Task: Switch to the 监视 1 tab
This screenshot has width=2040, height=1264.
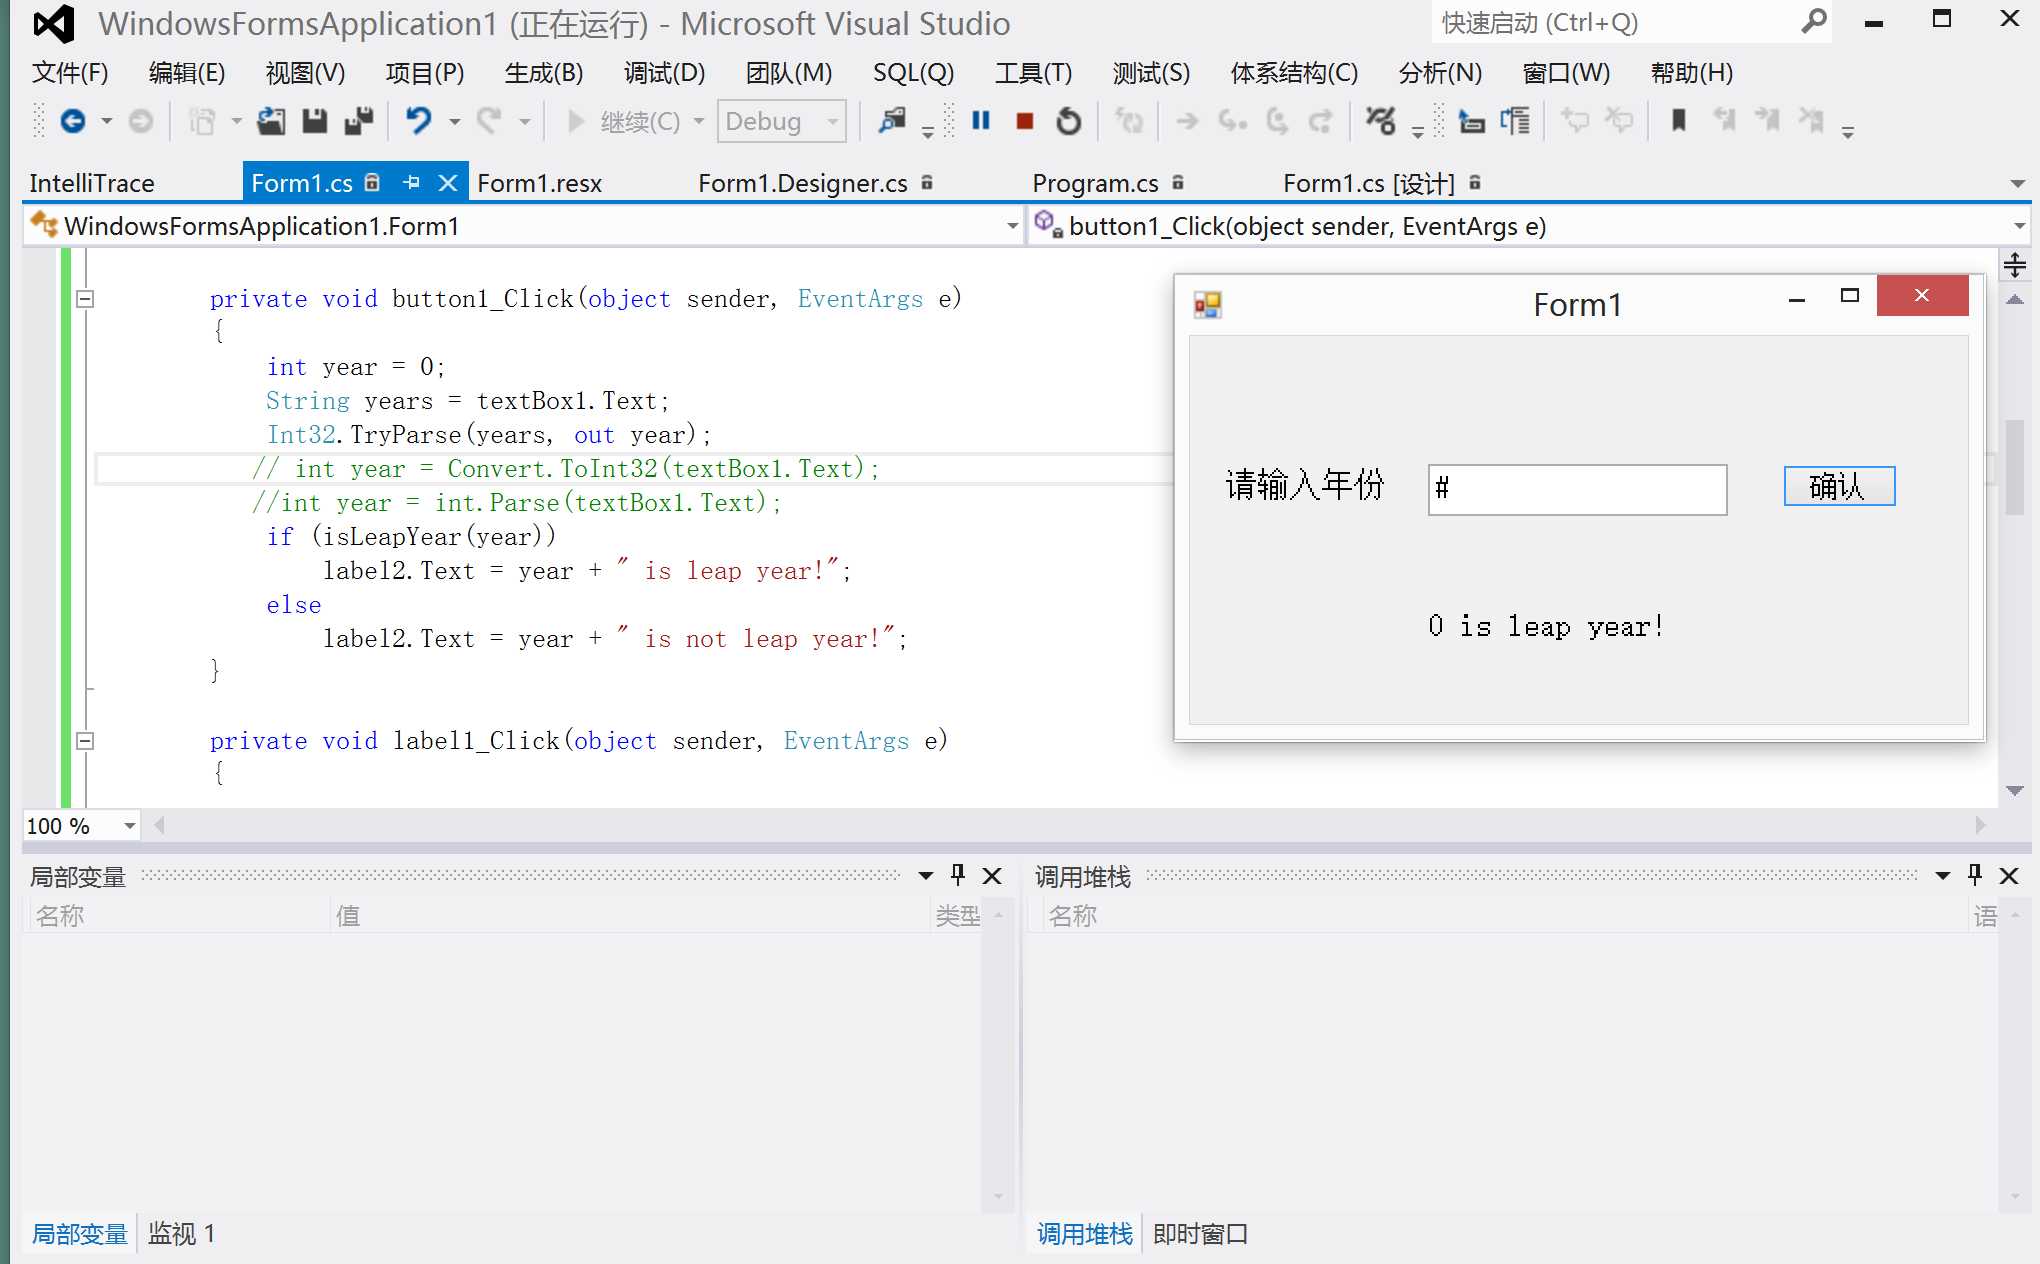Action: pos(182,1233)
